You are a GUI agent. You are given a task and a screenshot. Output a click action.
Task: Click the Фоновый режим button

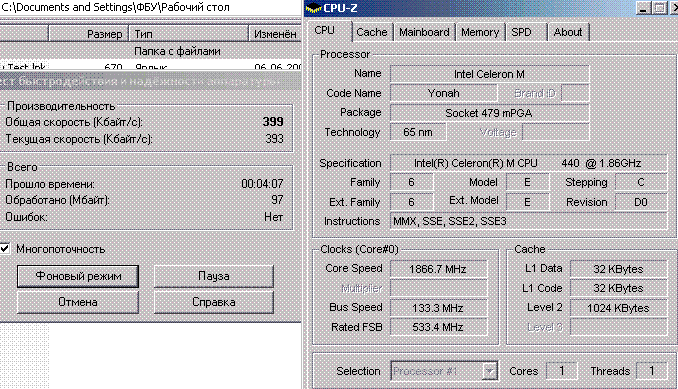(78, 276)
